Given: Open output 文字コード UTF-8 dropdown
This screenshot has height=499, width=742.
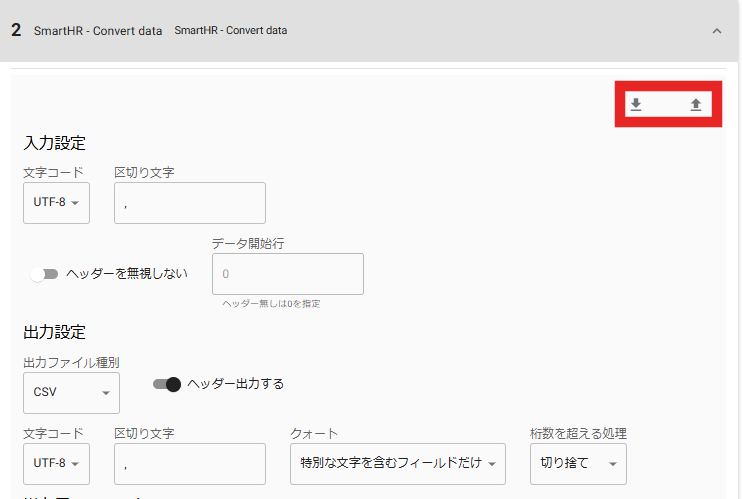Looking at the screenshot, I should coord(56,463).
